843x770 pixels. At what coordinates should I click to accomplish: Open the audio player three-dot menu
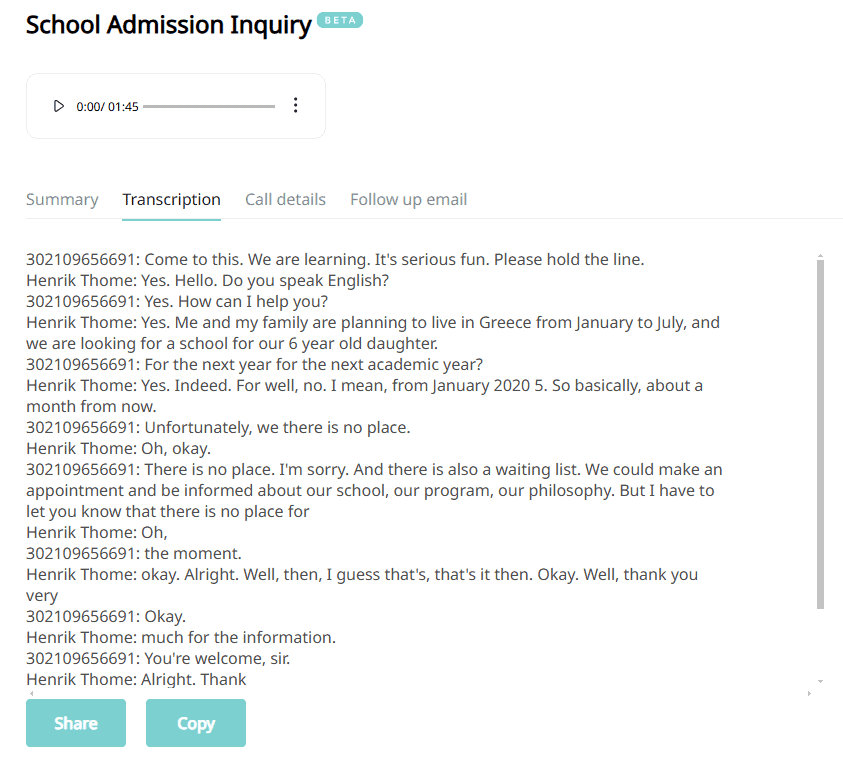click(x=295, y=106)
